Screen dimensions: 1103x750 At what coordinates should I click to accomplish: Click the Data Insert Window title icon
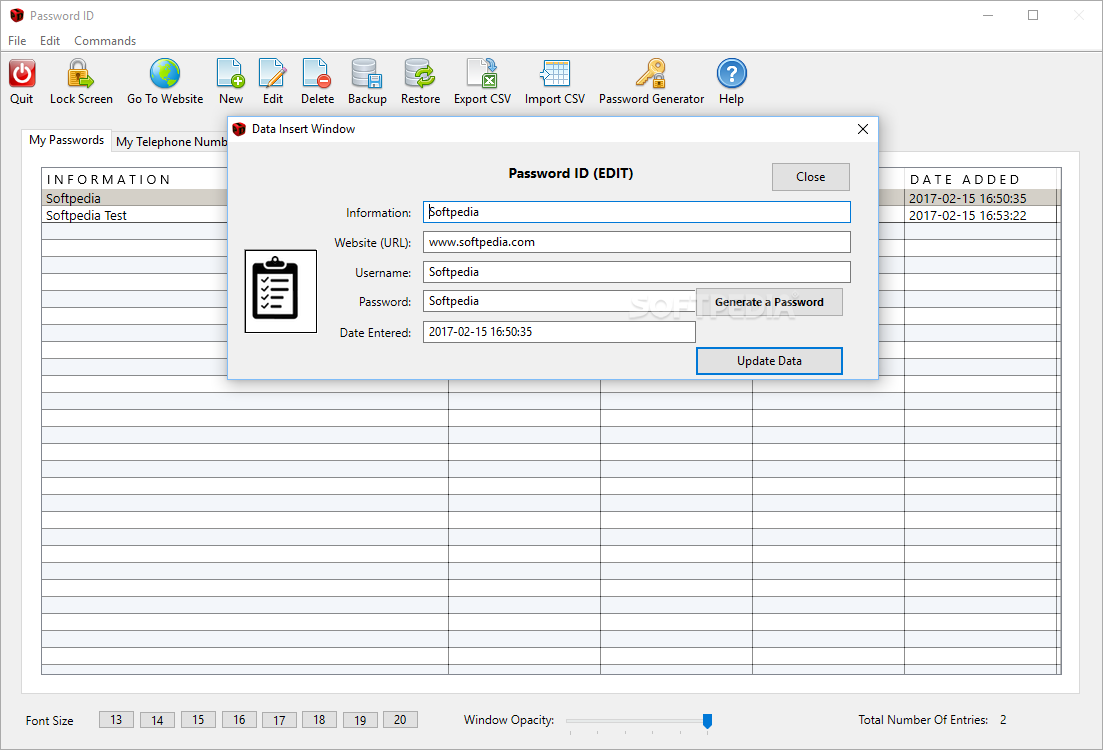[x=239, y=129]
